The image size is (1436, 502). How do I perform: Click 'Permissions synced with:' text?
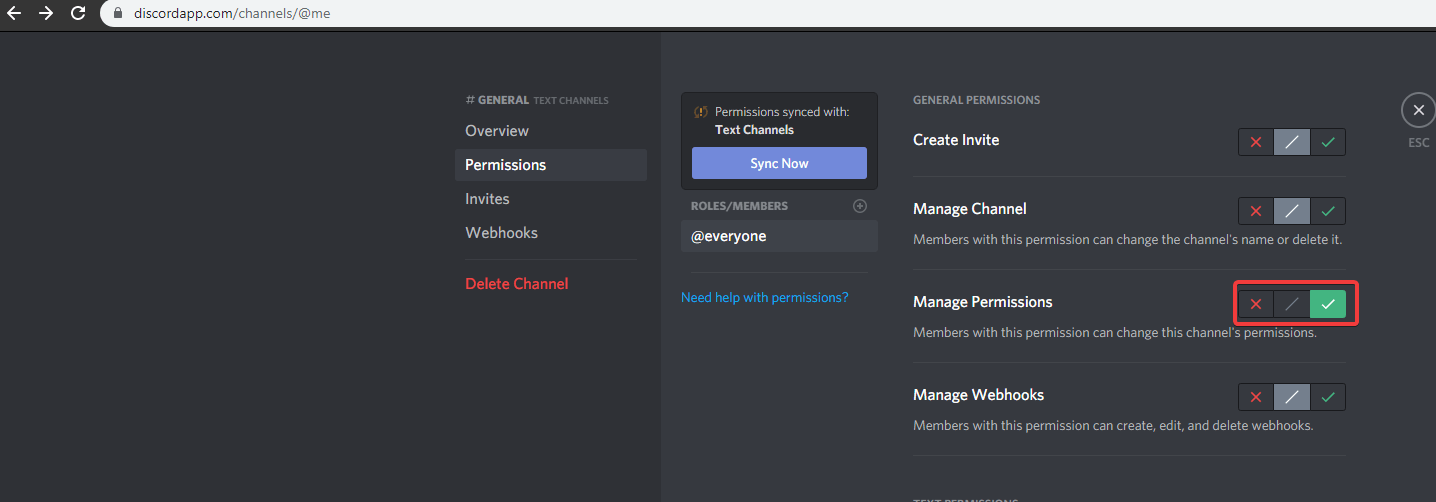[782, 112]
